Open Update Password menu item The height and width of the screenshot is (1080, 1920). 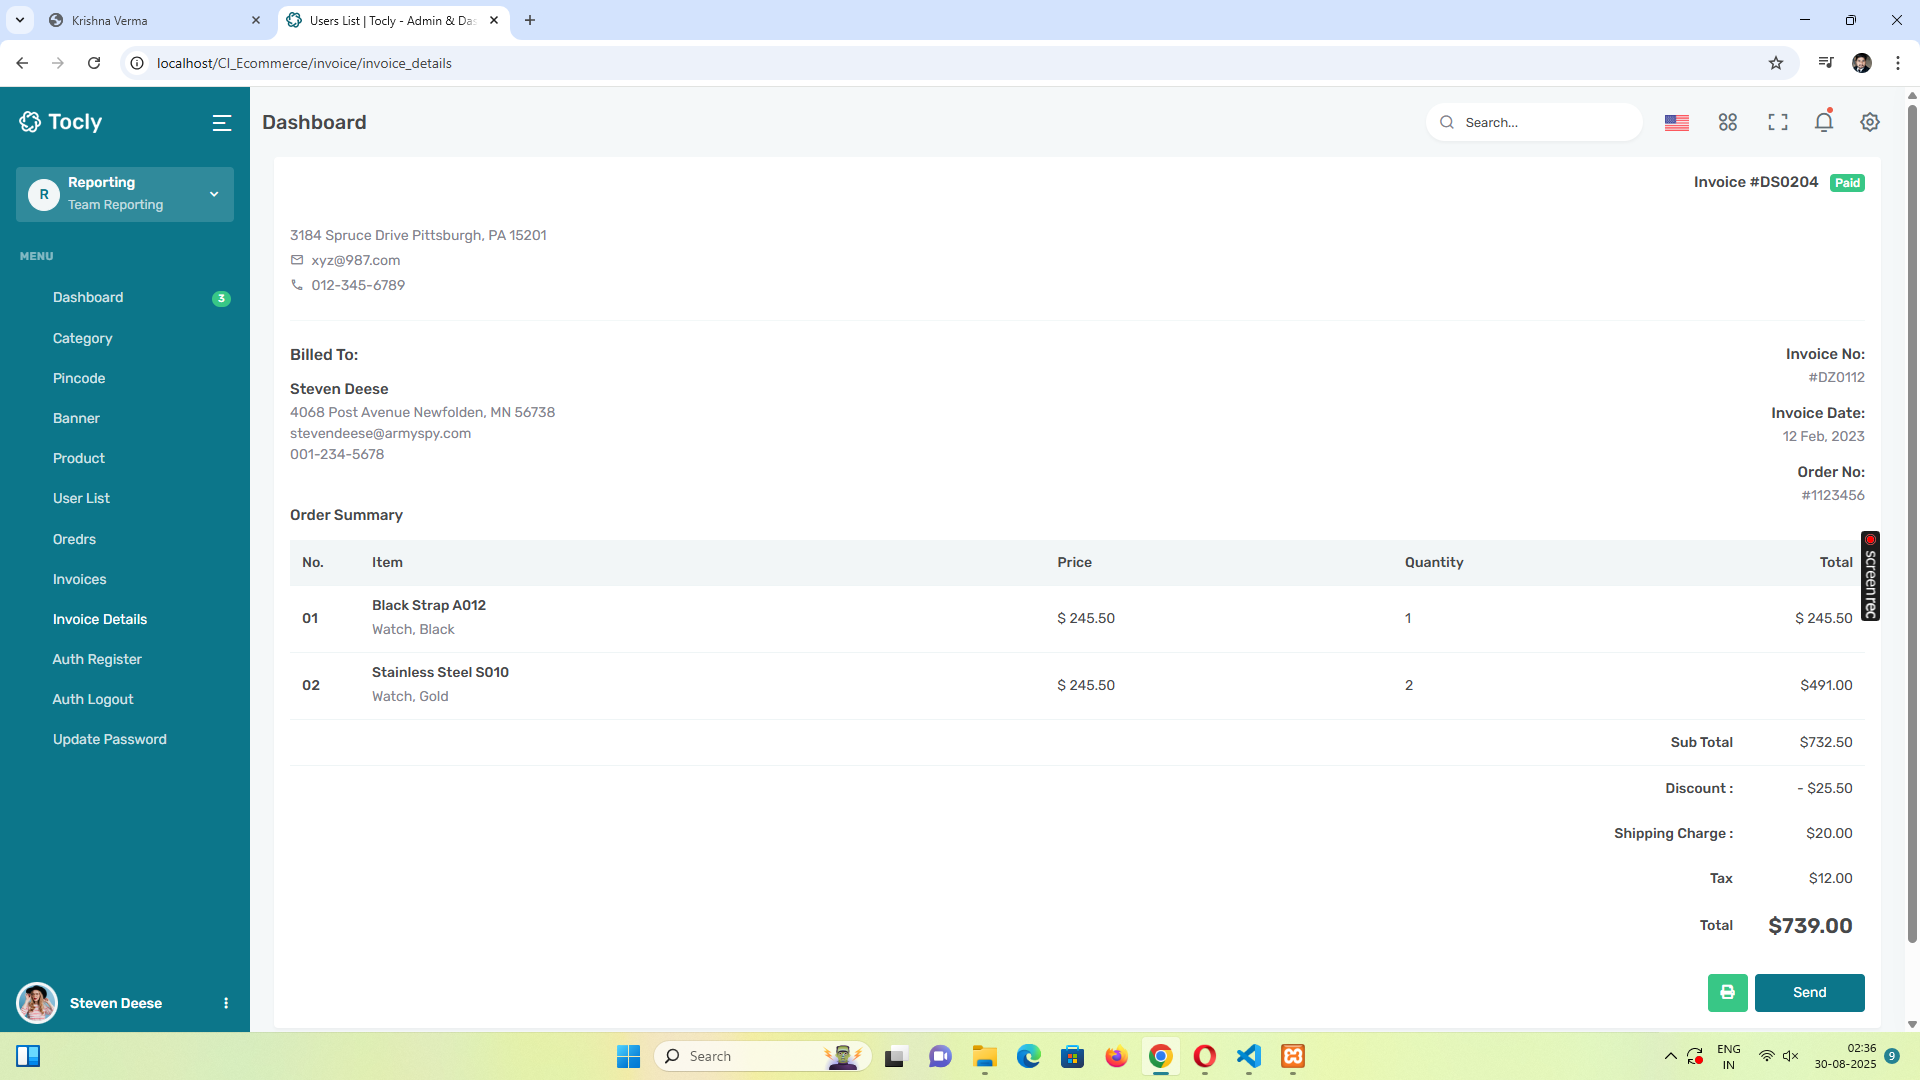110,739
